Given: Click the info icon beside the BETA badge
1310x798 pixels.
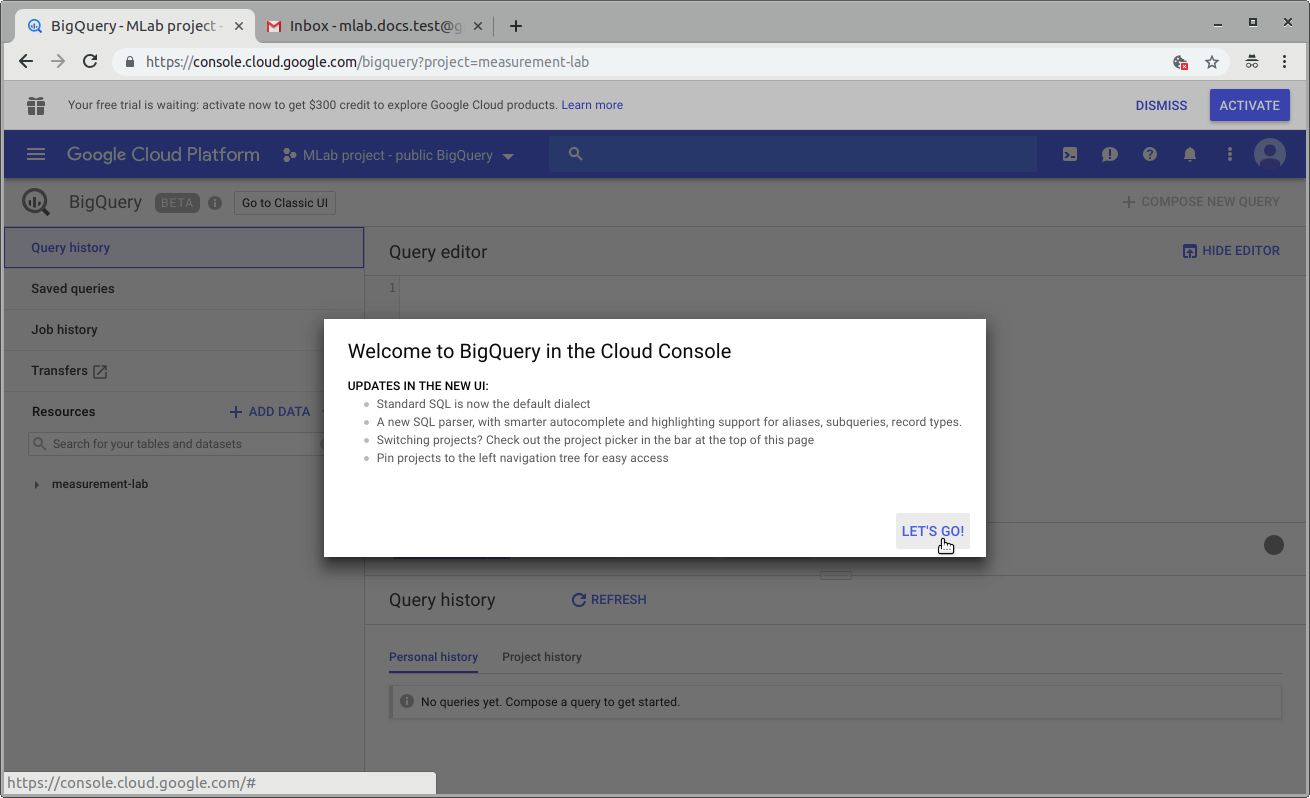Looking at the screenshot, I should click(x=215, y=203).
